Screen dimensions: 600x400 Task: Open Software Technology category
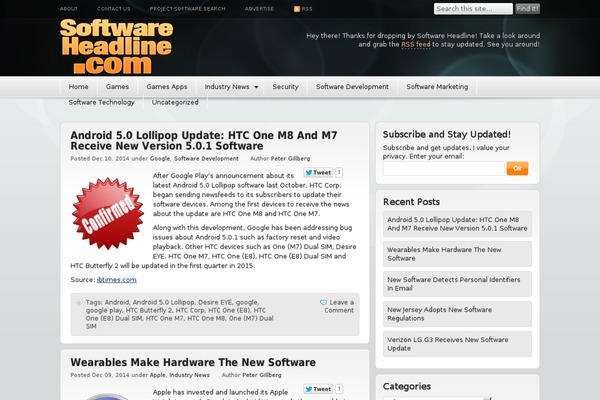click(101, 103)
